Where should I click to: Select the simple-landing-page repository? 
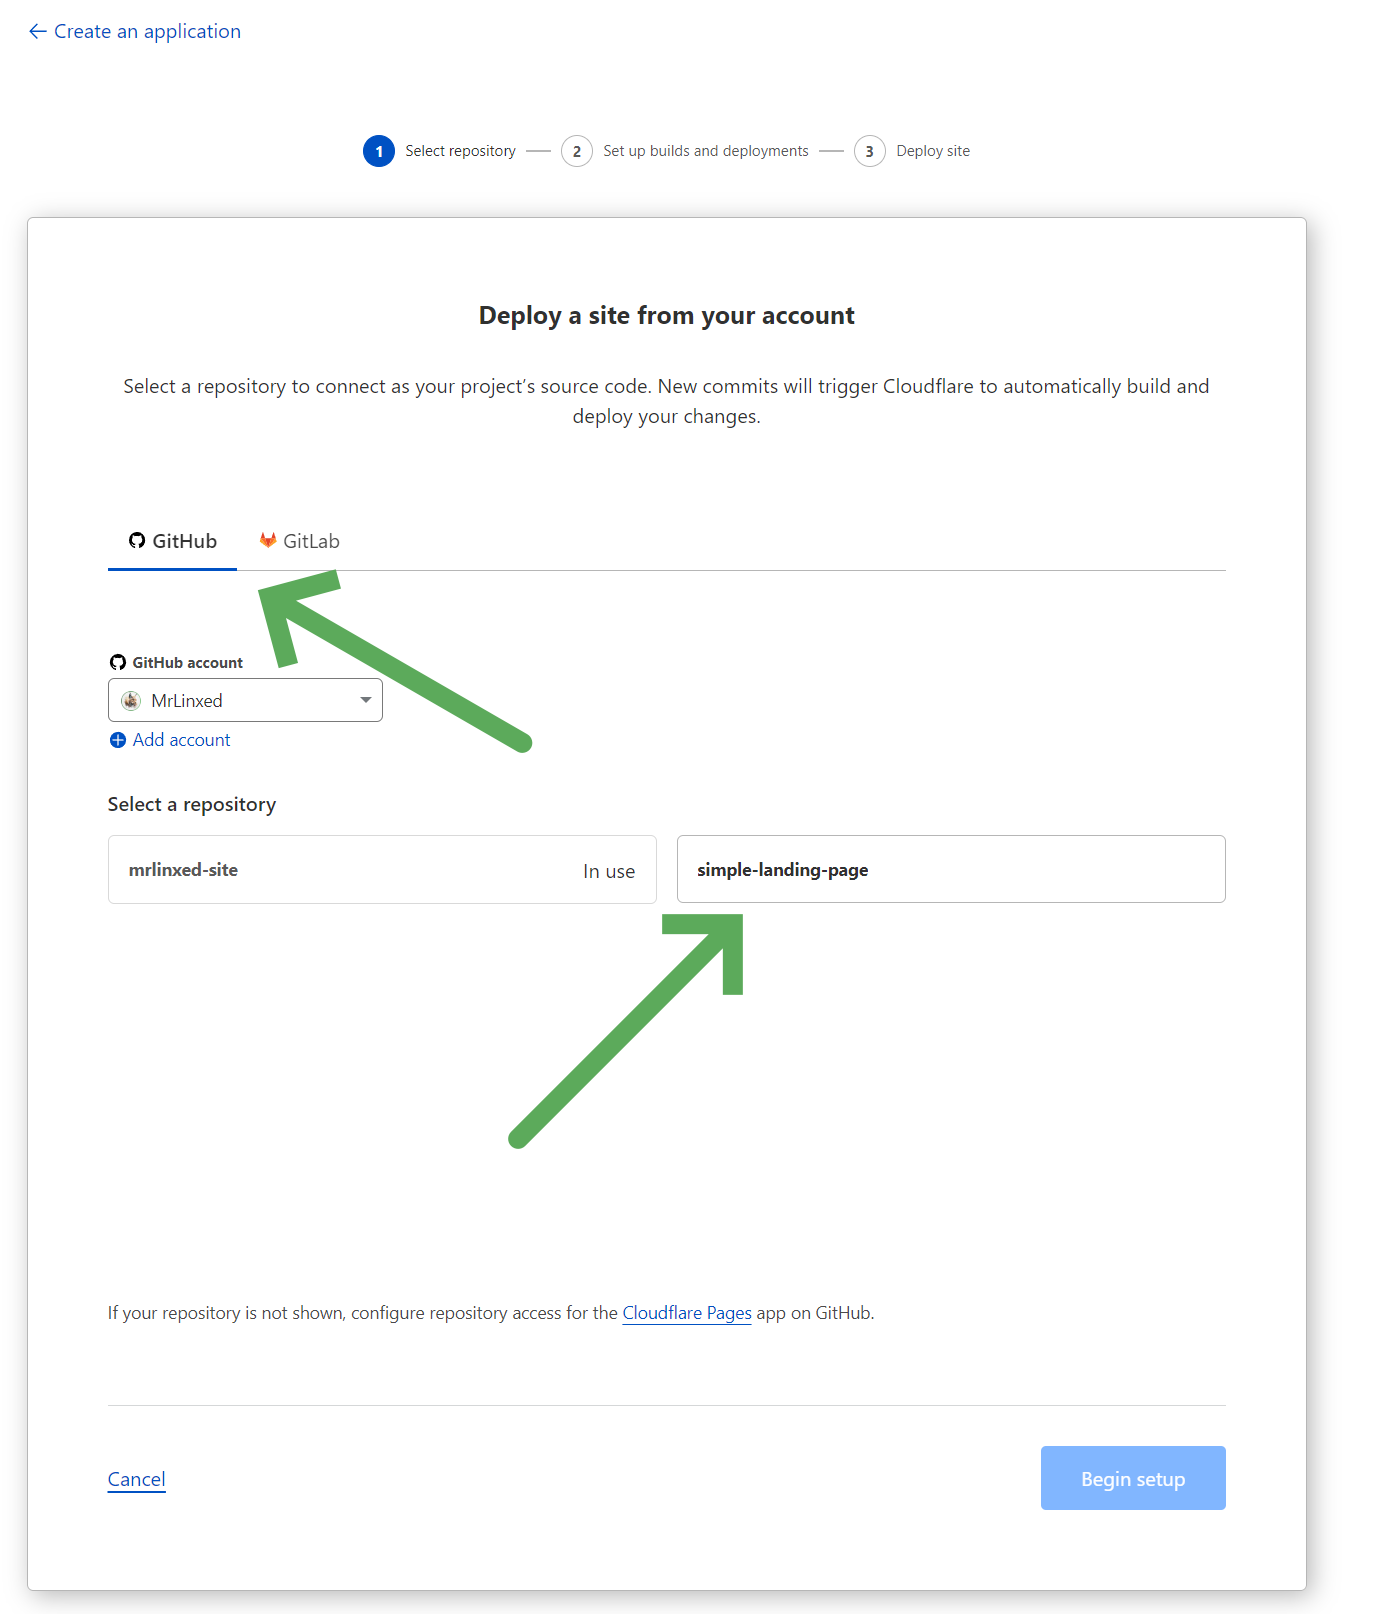point(950,869)
